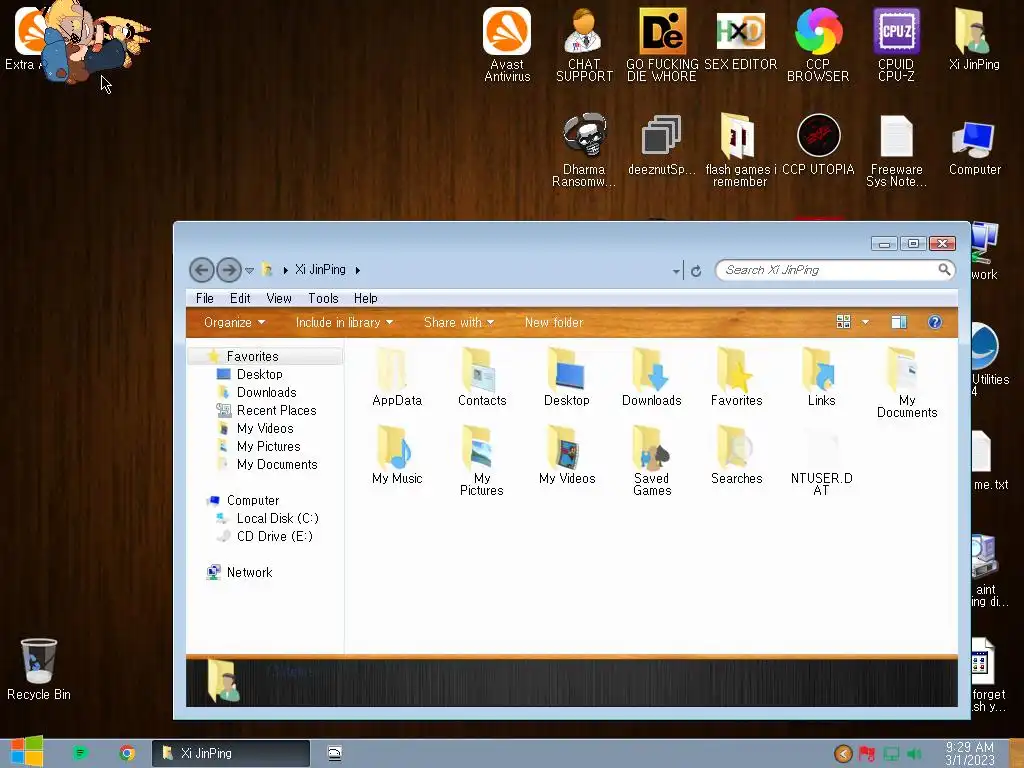
Task: Click the flash games i remember folder
Action: [740, 150]
